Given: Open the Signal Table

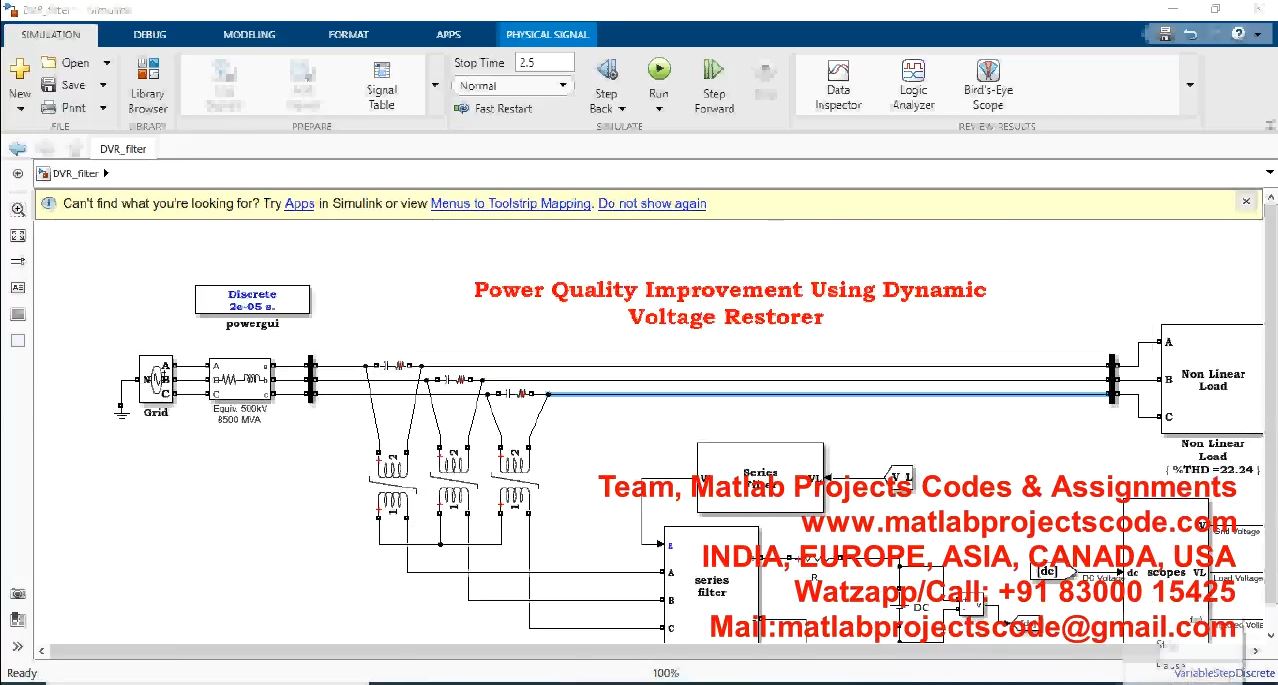Looking at the screenshot, I should [x=381, y=86].
